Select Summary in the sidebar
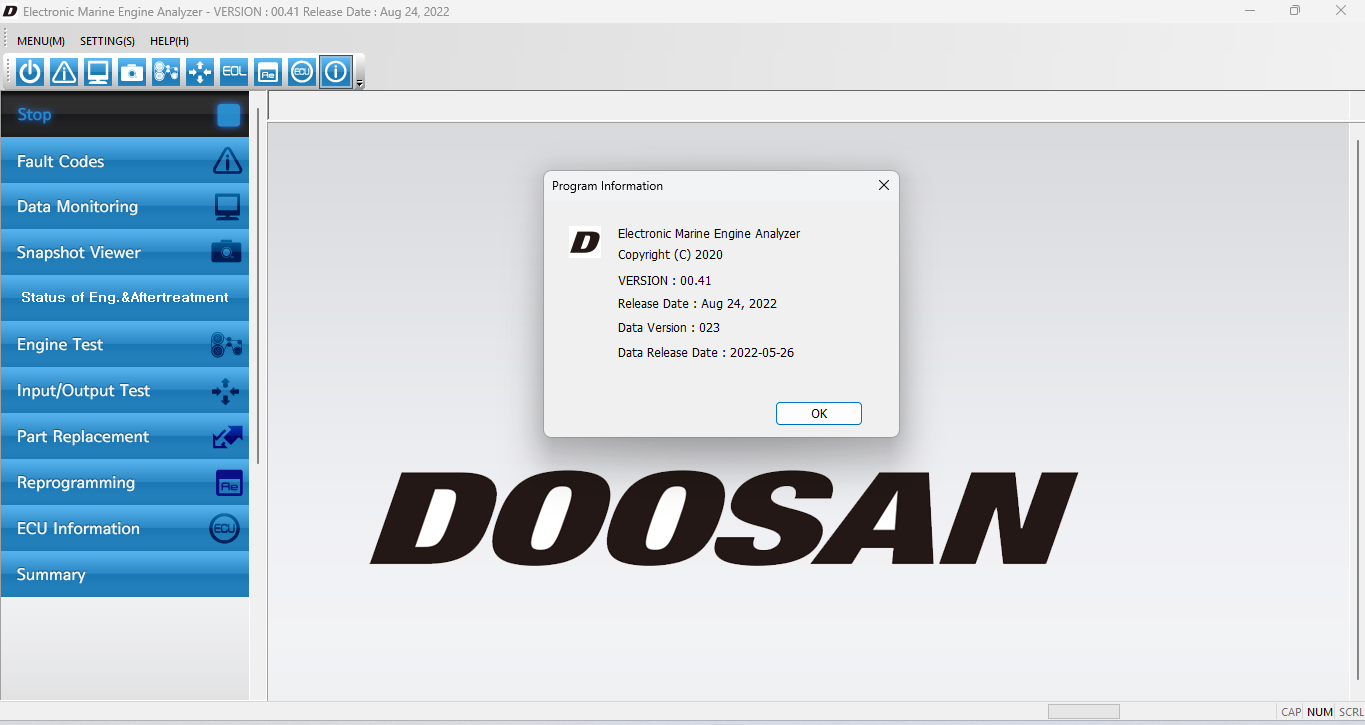1365x725 pixels. pyautogui.click(x=125, y=575)
